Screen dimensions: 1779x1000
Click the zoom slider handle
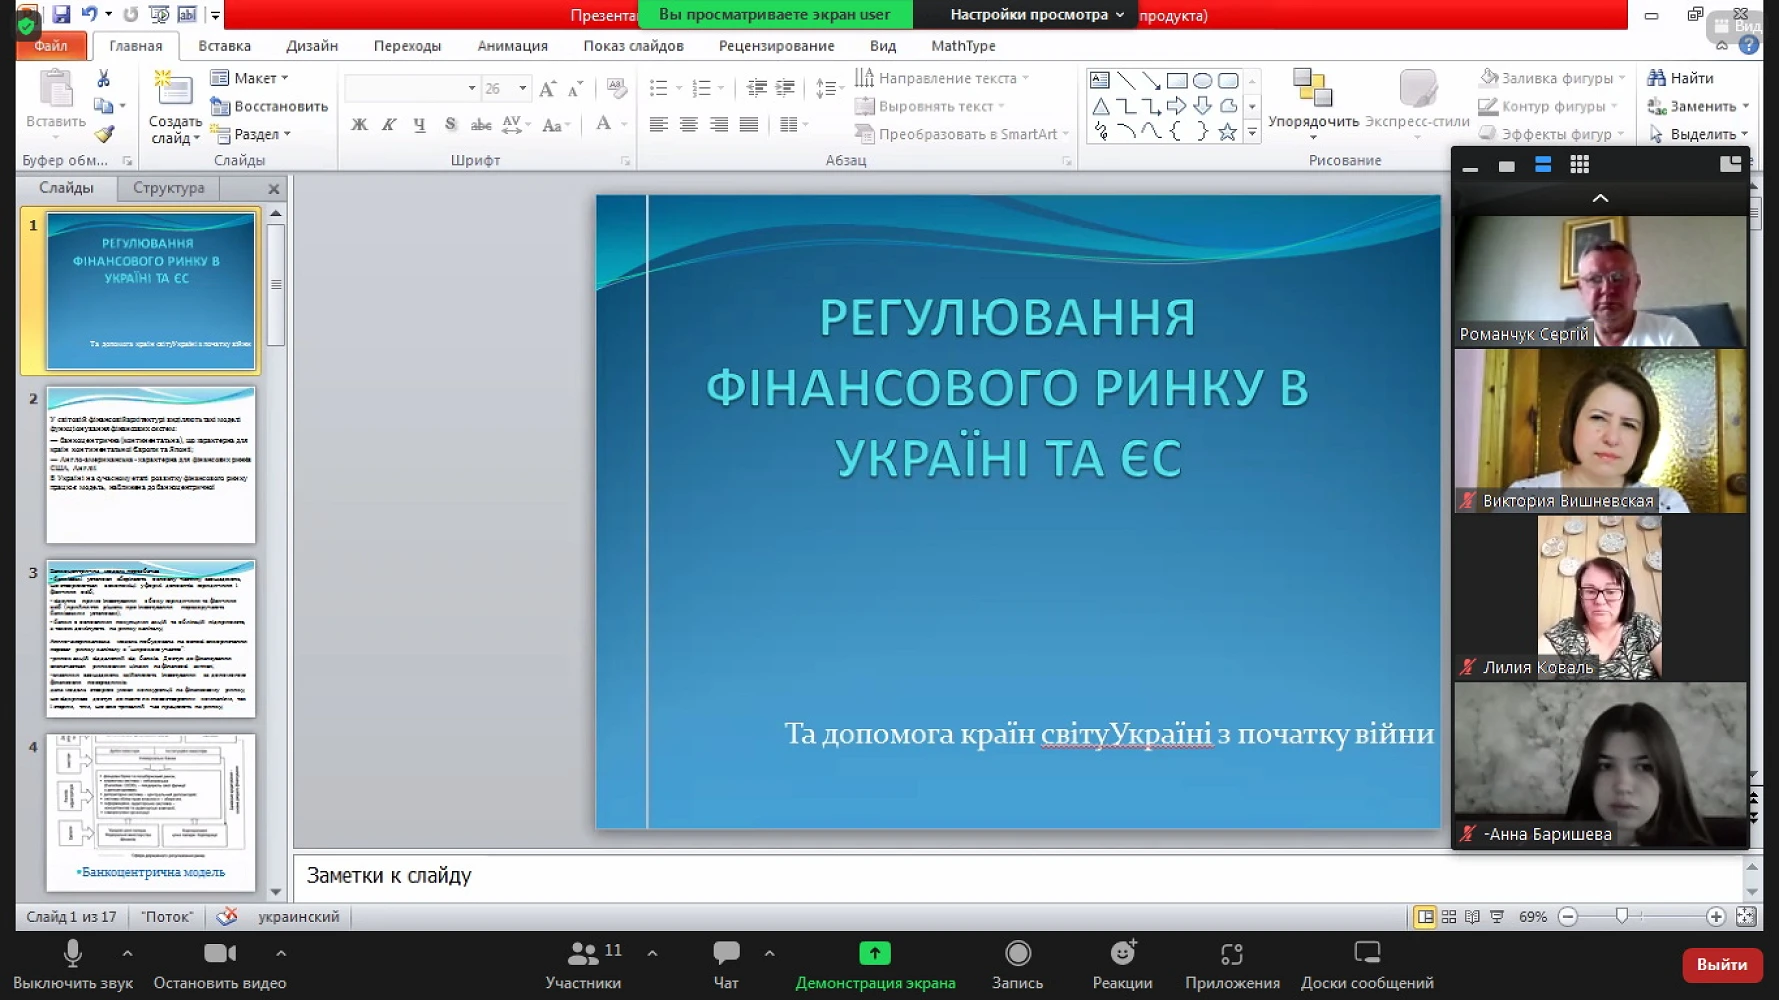point(1622,917)
